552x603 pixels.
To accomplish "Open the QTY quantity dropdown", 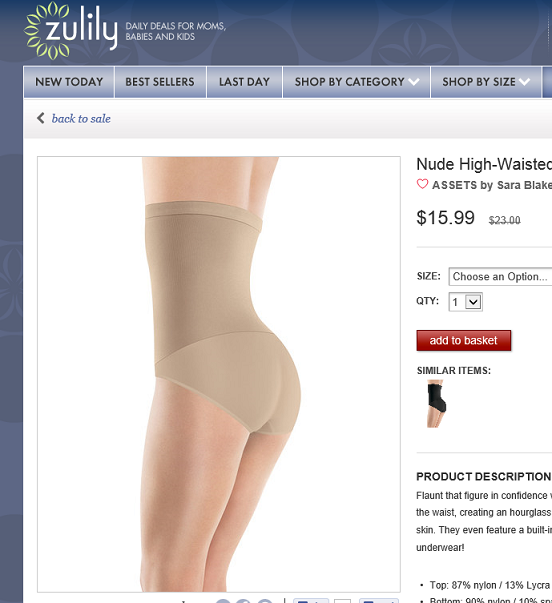I will point(465,302).
